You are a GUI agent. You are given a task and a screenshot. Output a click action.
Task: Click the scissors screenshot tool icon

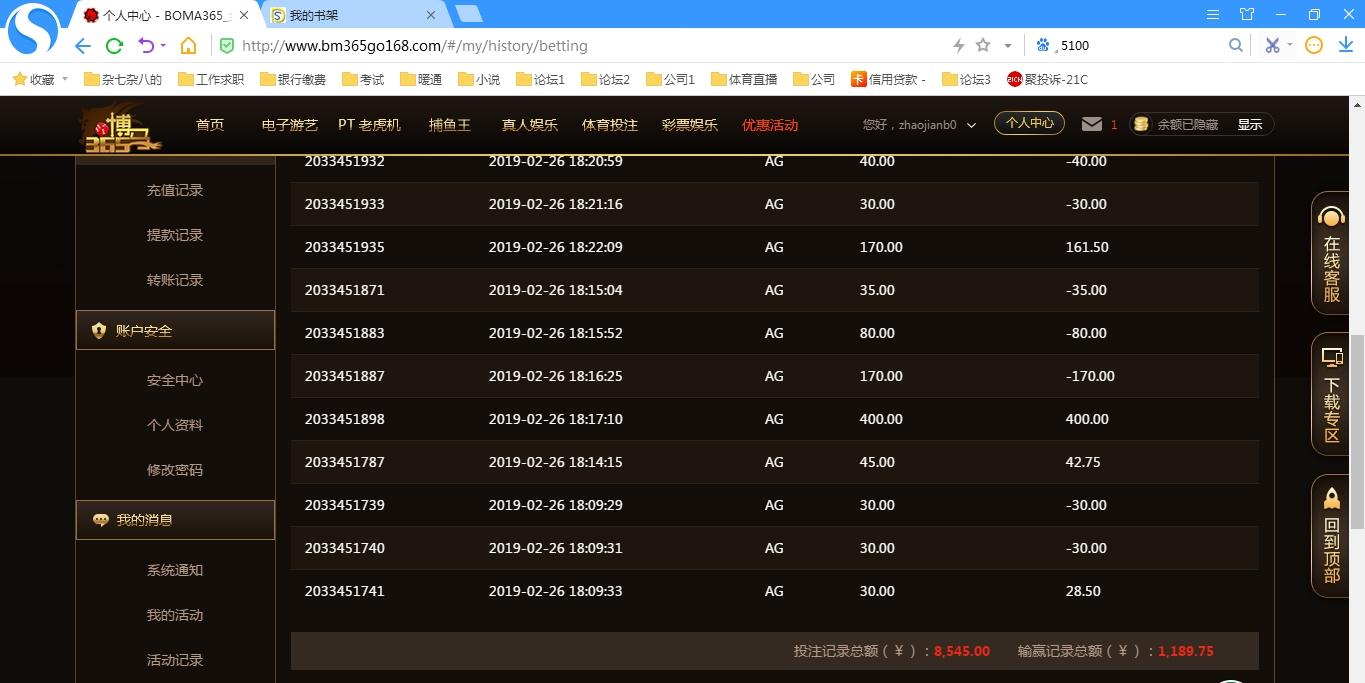point(1272,45)
